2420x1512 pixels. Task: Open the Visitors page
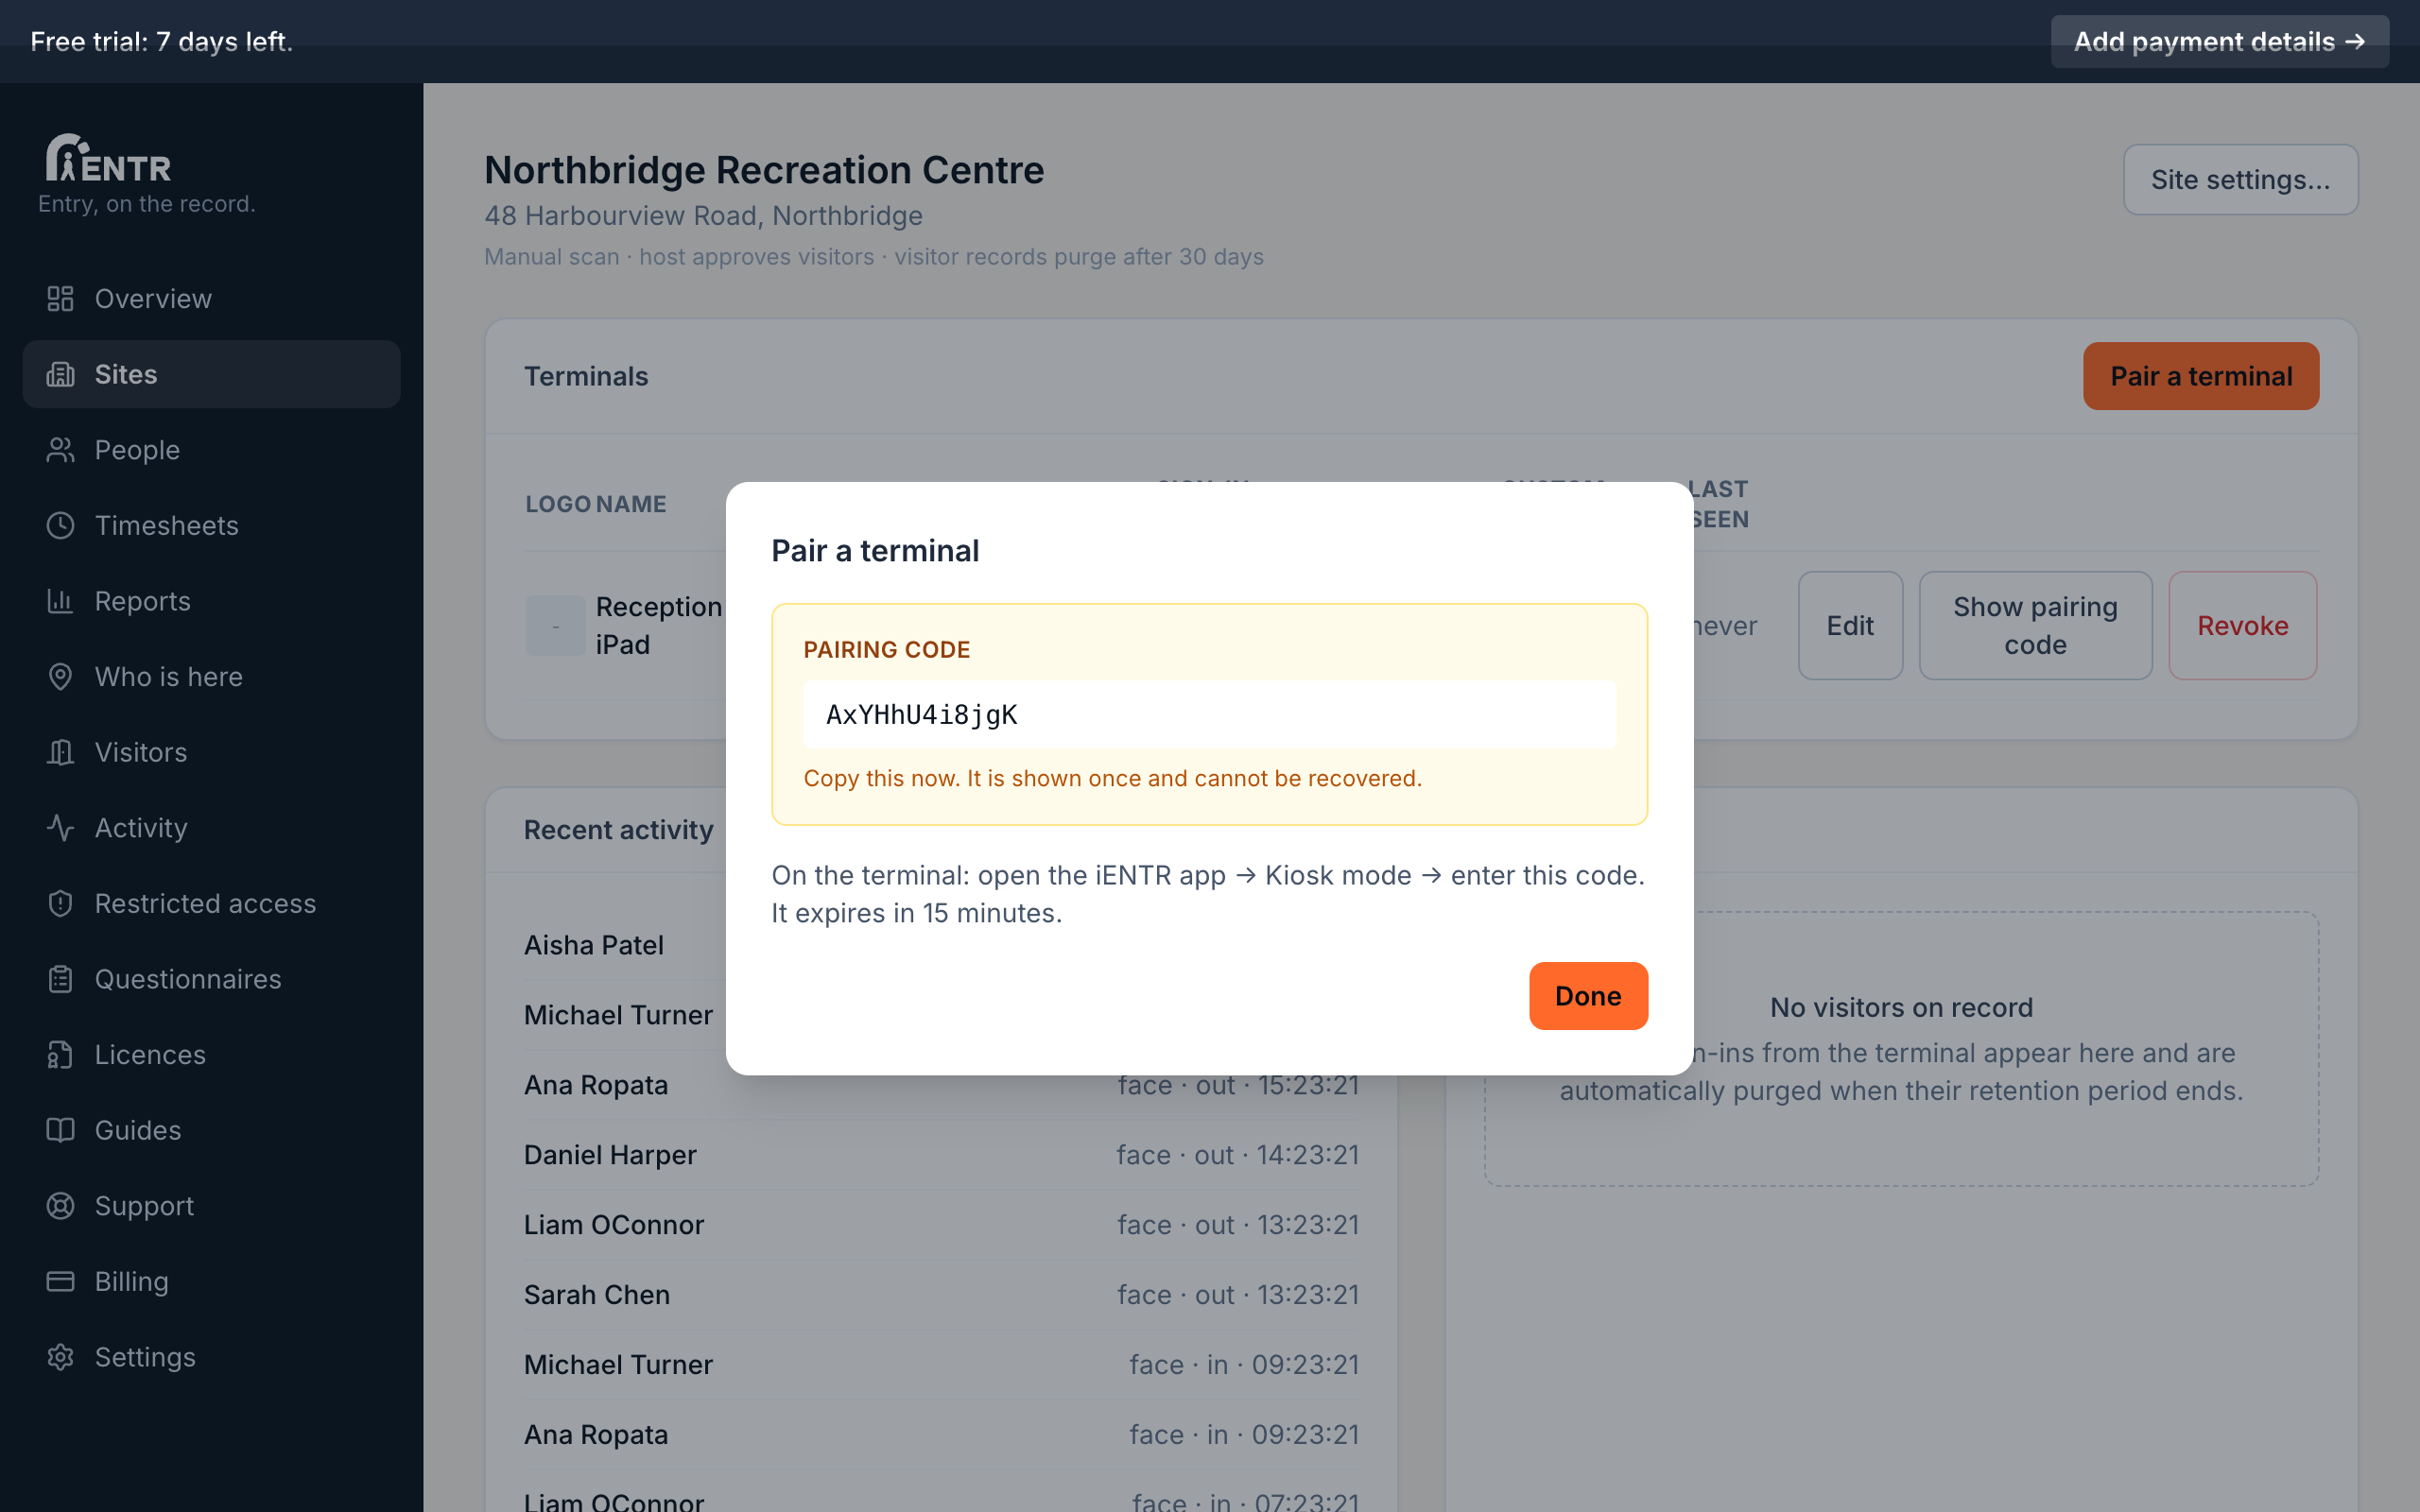click(211, 752)
